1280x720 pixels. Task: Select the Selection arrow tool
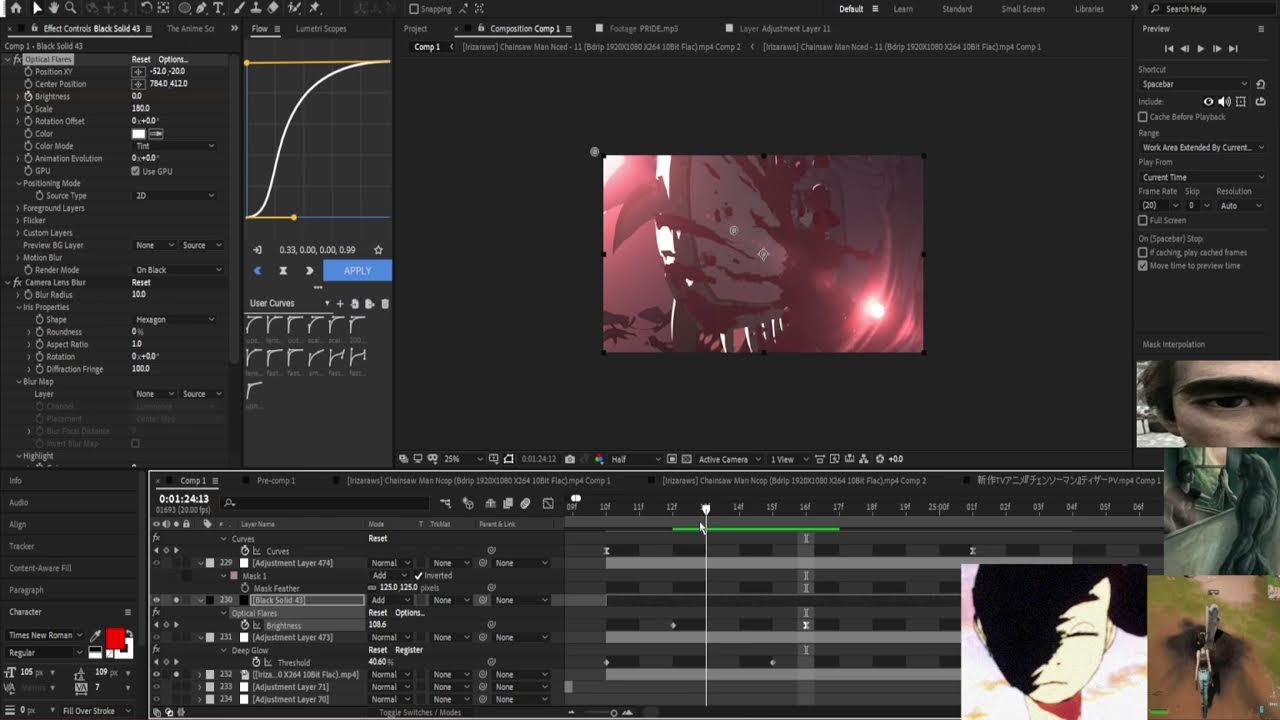[x=37, y=8]
